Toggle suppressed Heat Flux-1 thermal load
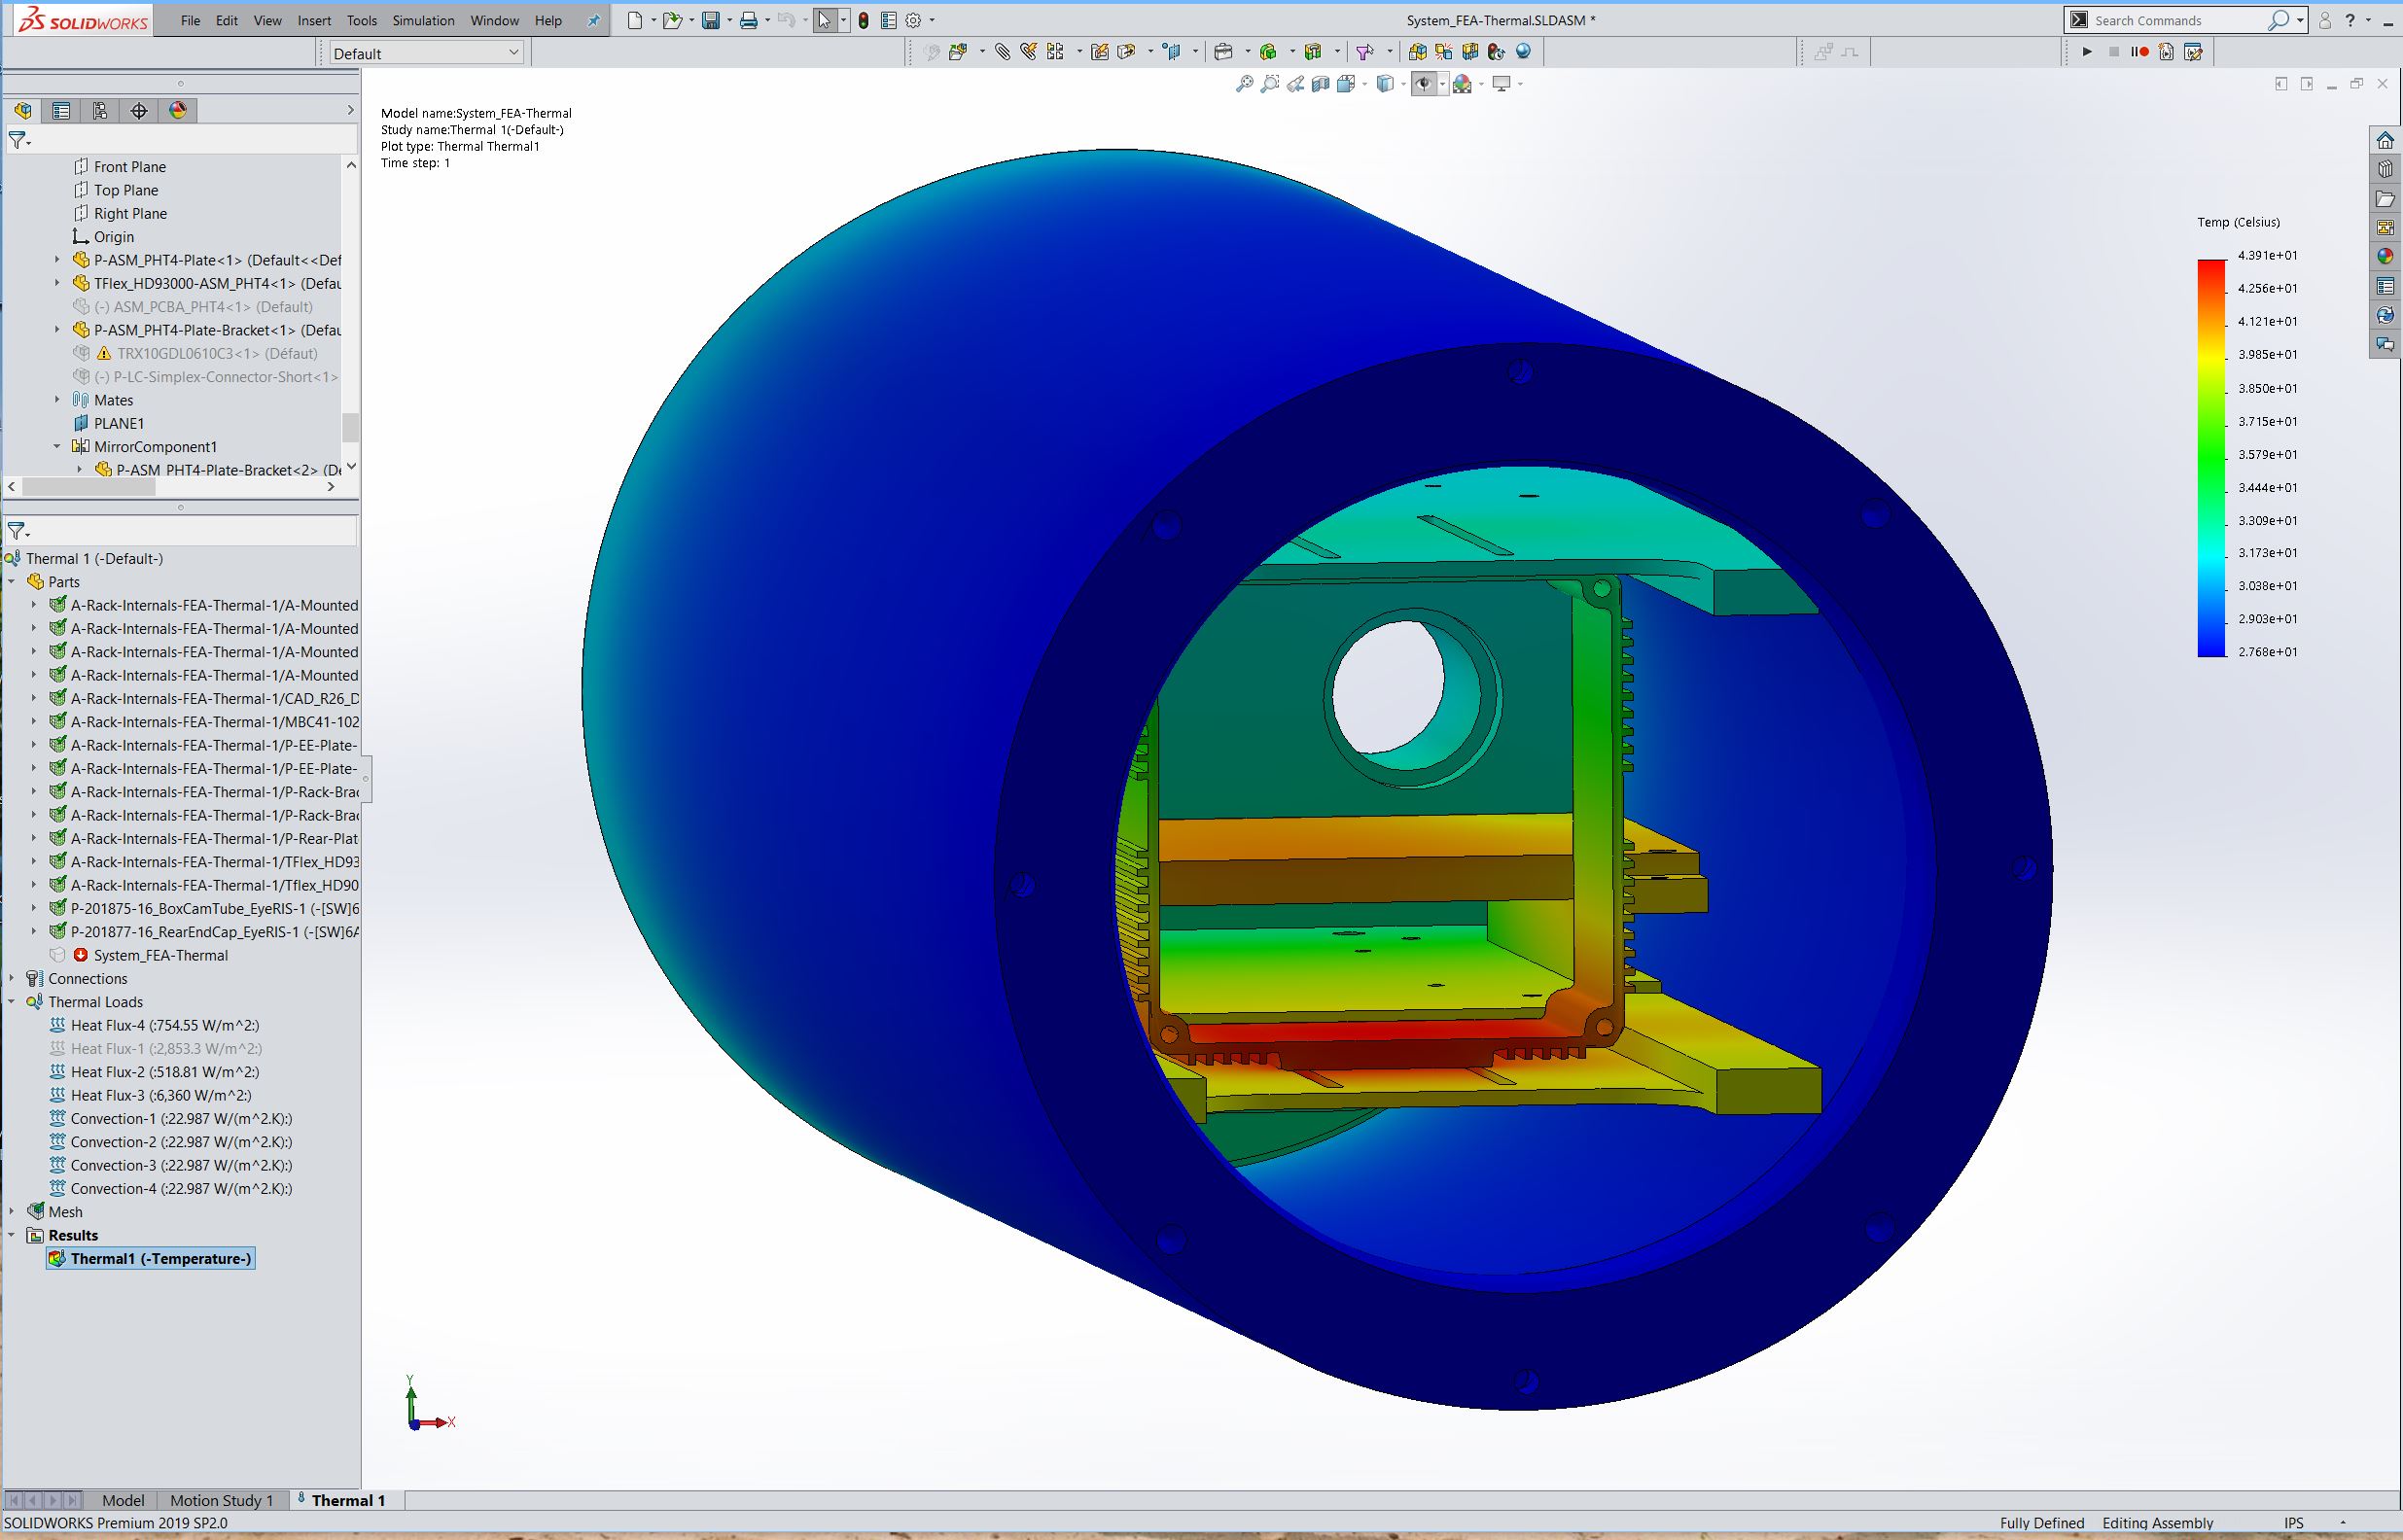 (x=155, y=1048)
